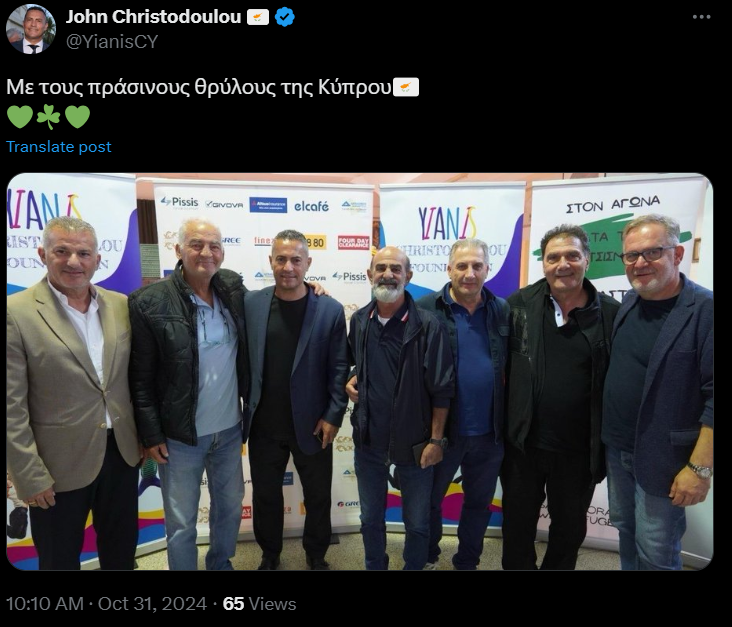The image size is (732, 627).
Task: Open the three-dot more options menu
Action: (701, 17)
